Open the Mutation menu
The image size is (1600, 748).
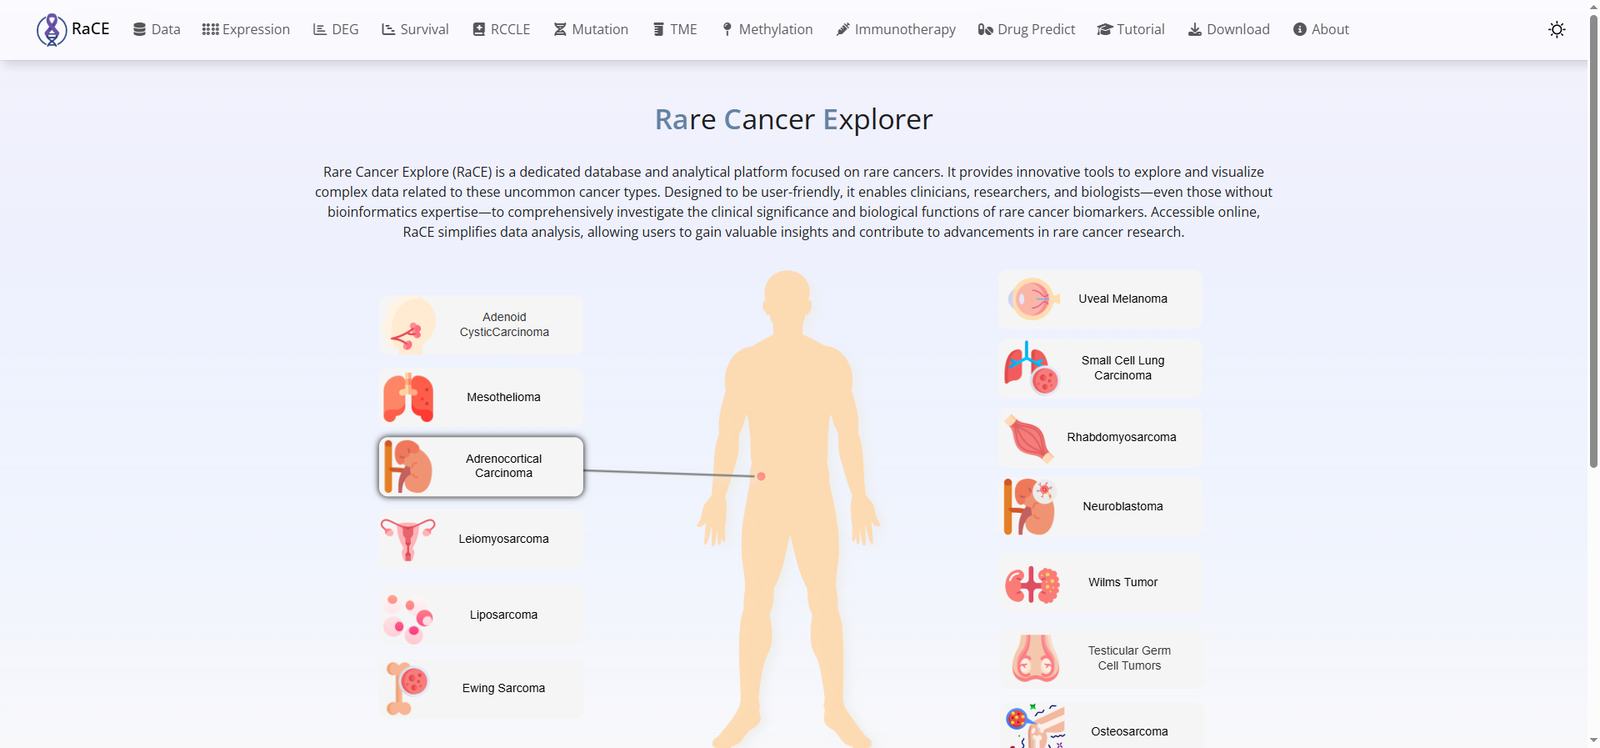coord(591,30)
